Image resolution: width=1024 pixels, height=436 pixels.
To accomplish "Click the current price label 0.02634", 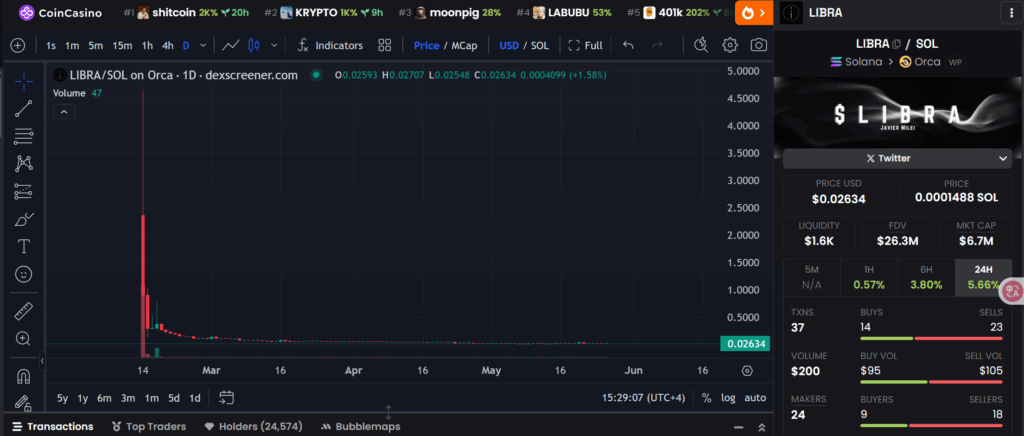I will 744,344.
